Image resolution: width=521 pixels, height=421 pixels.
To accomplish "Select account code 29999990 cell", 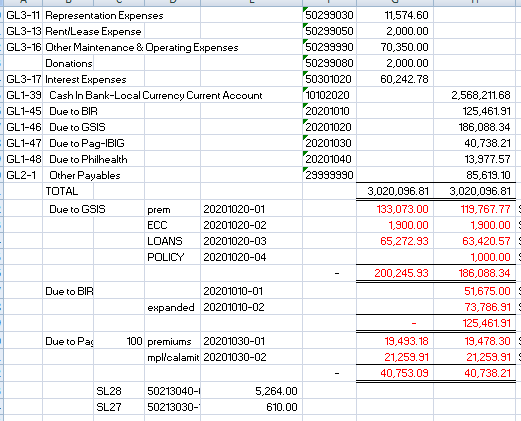I will (x=329, y=175).
